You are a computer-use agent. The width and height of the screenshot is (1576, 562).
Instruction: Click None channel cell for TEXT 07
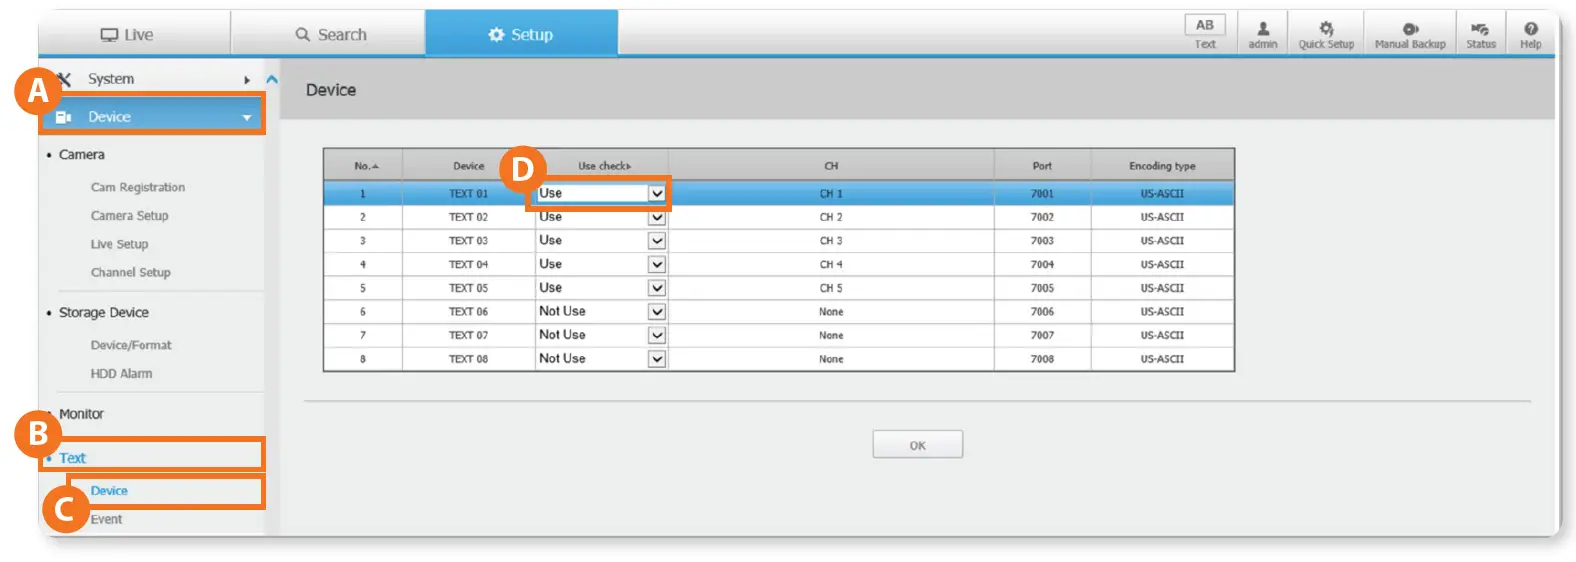click(831, 336)
